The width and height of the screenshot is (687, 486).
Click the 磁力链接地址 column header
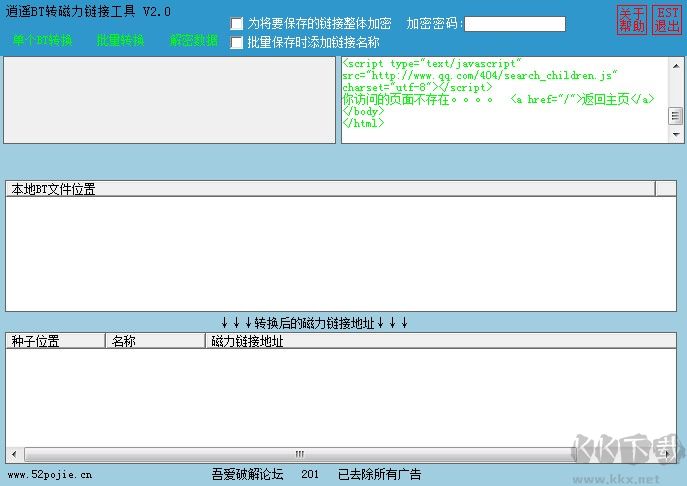tap(440, 341)
